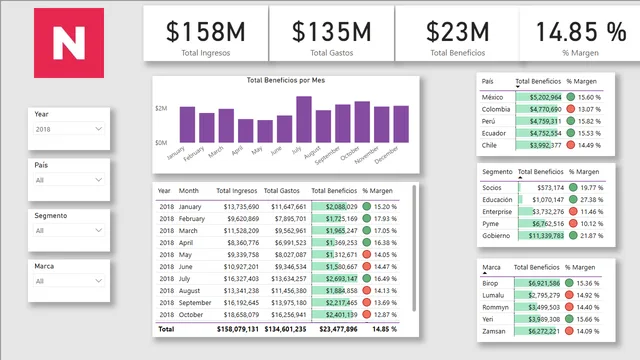Image resolution: width=640 pixels, height=360 pixels.
Task: Select the $23M Total Beneficios card
Action: point(458,33)
